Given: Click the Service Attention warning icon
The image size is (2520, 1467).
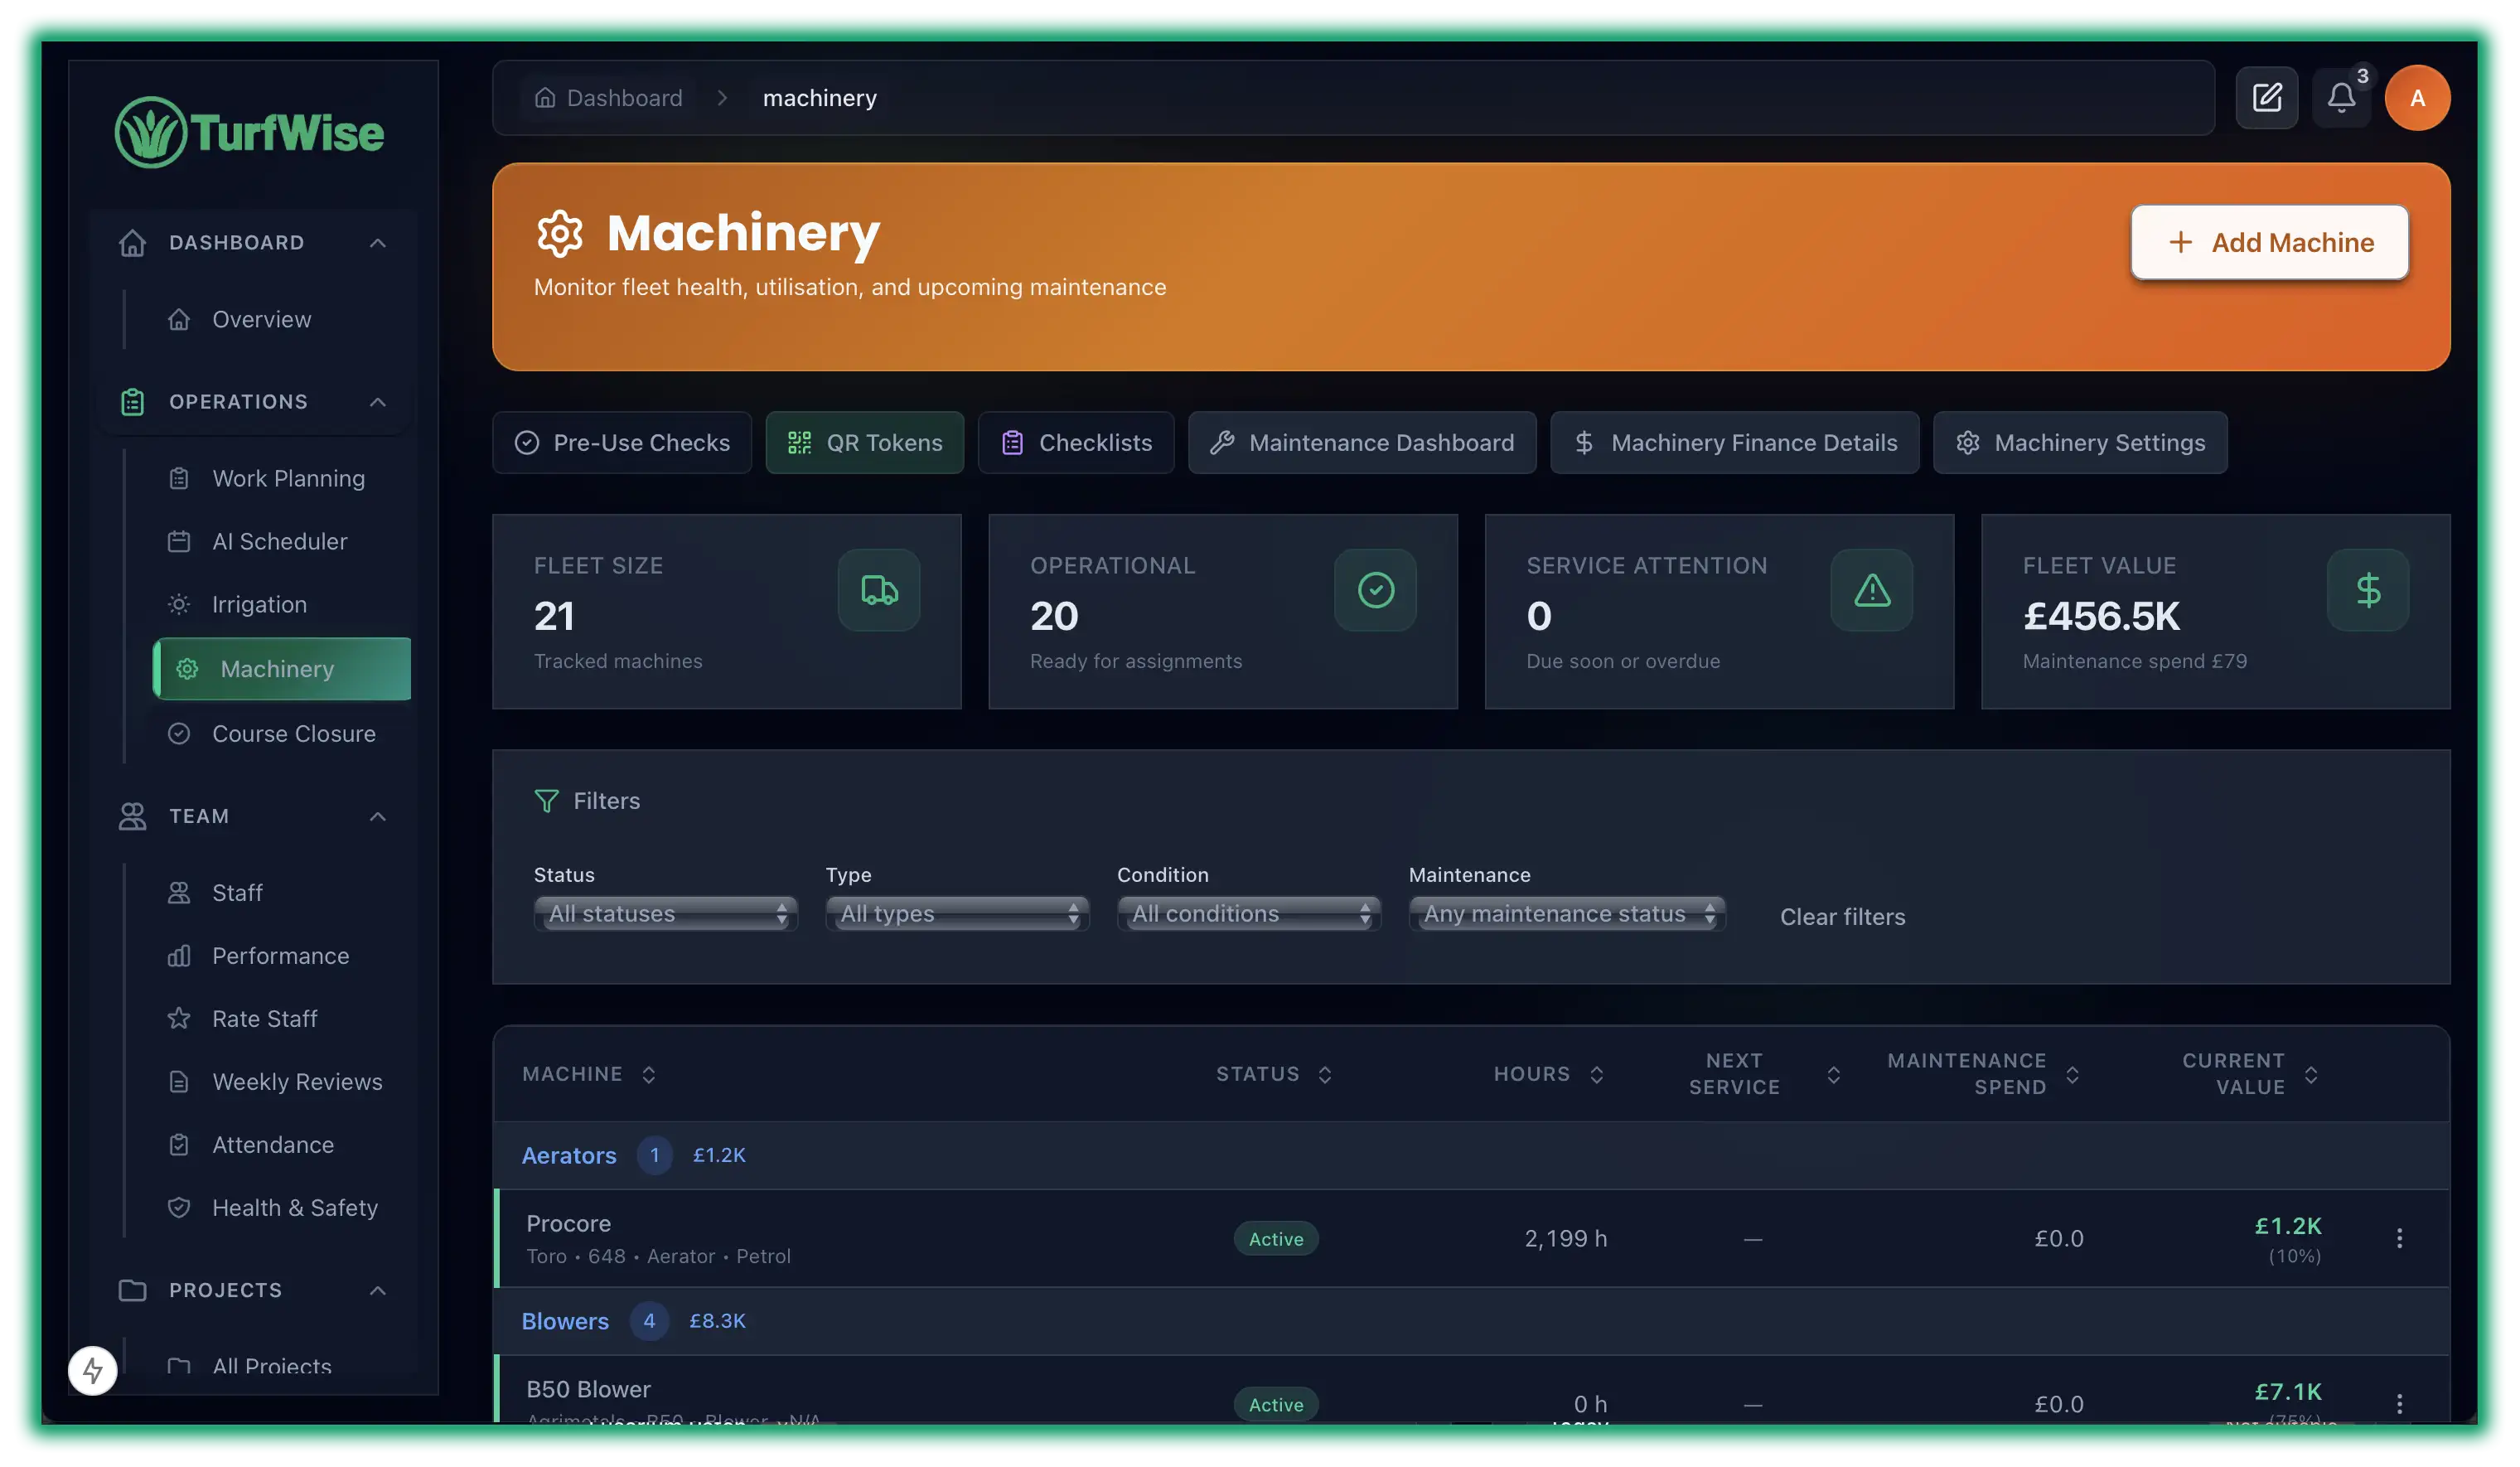Looking at the screenshot, I should point(1871,590).
